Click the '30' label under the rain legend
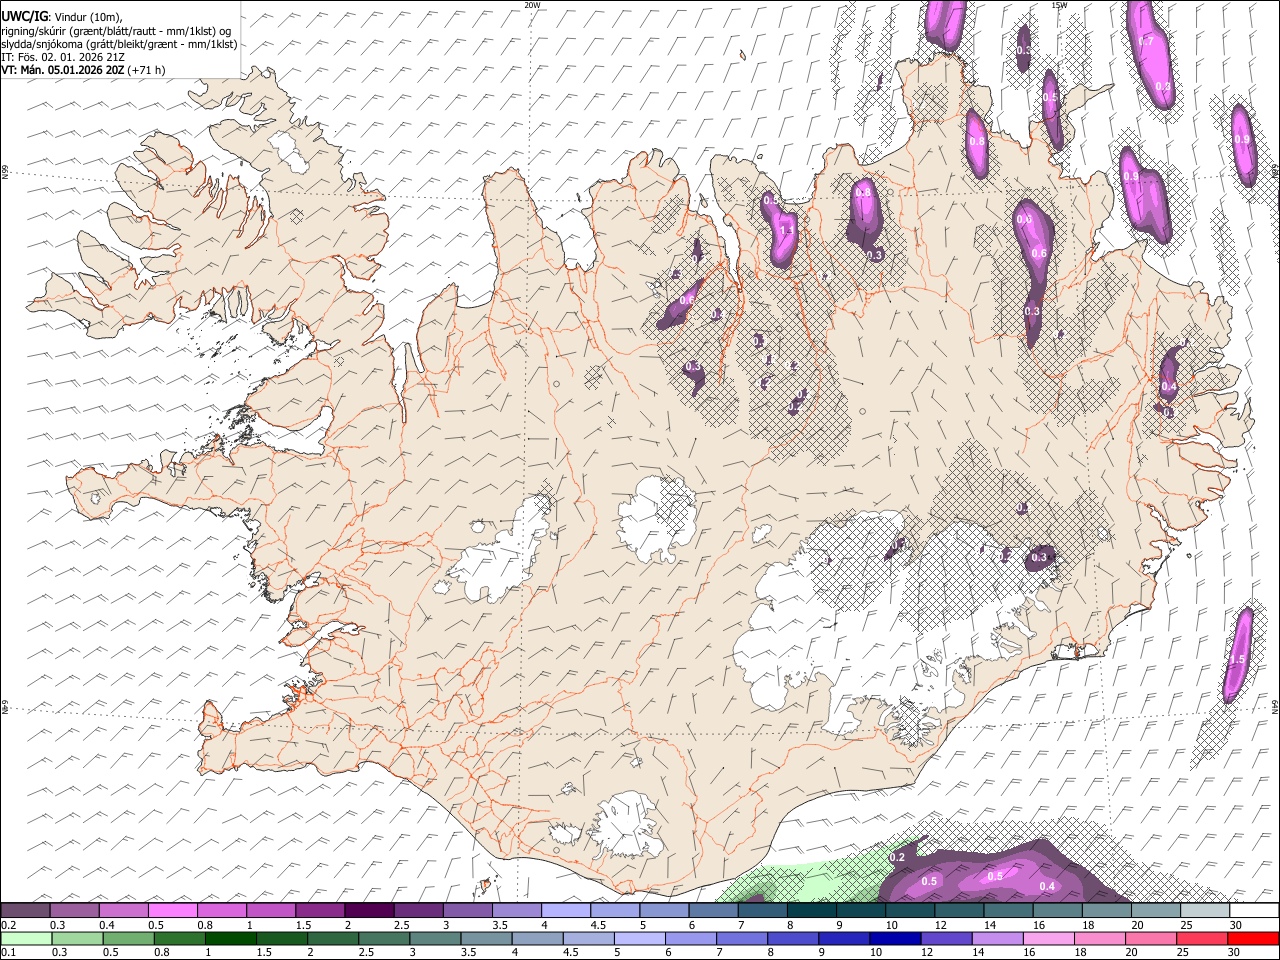The width and height of the screenshot is (1280, 960). click(x=1235, y=952)
